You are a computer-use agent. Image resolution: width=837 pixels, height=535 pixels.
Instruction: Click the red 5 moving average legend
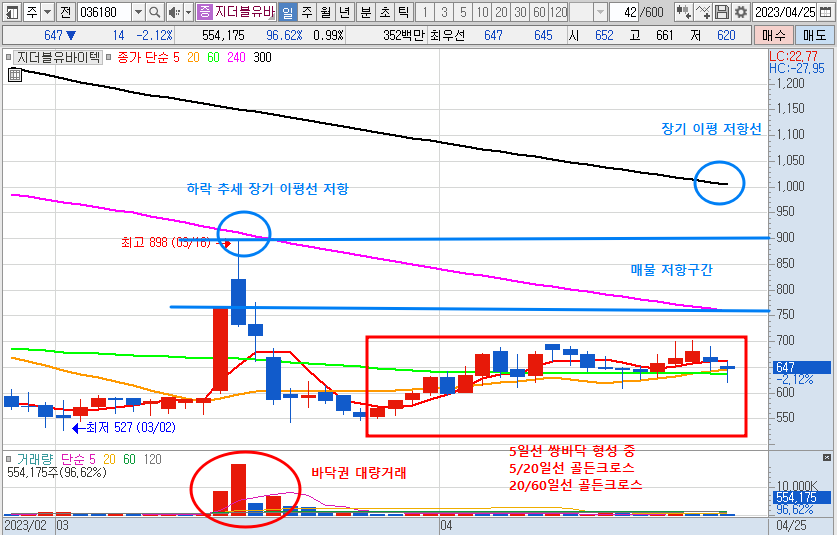pos(176,57)
